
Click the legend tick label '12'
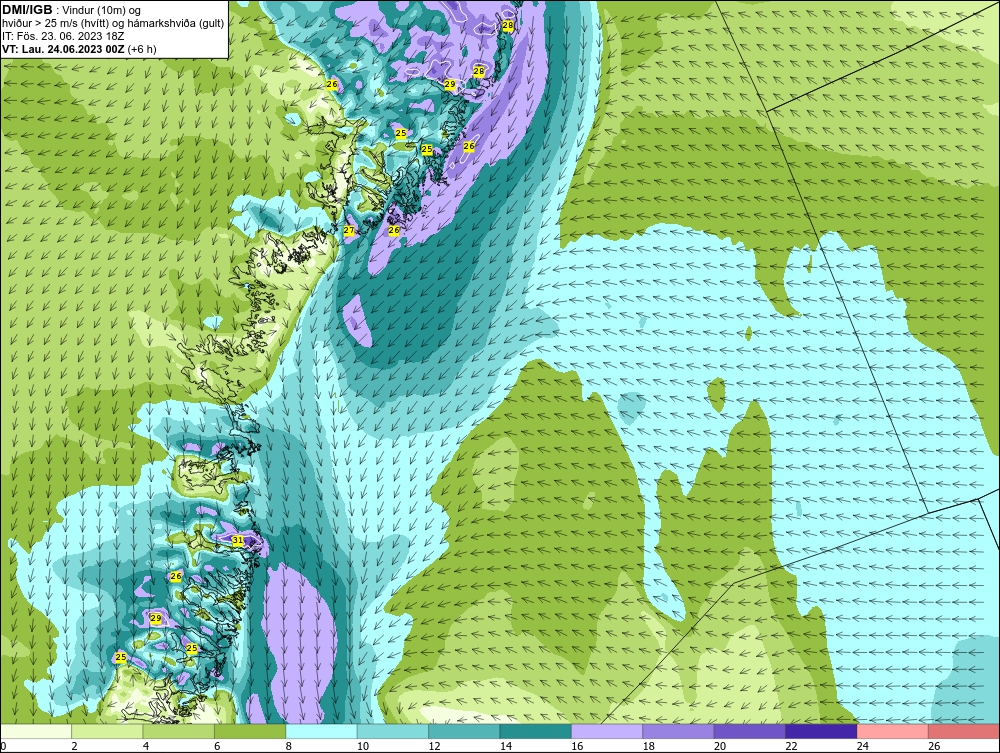click(x=434, y=746)
